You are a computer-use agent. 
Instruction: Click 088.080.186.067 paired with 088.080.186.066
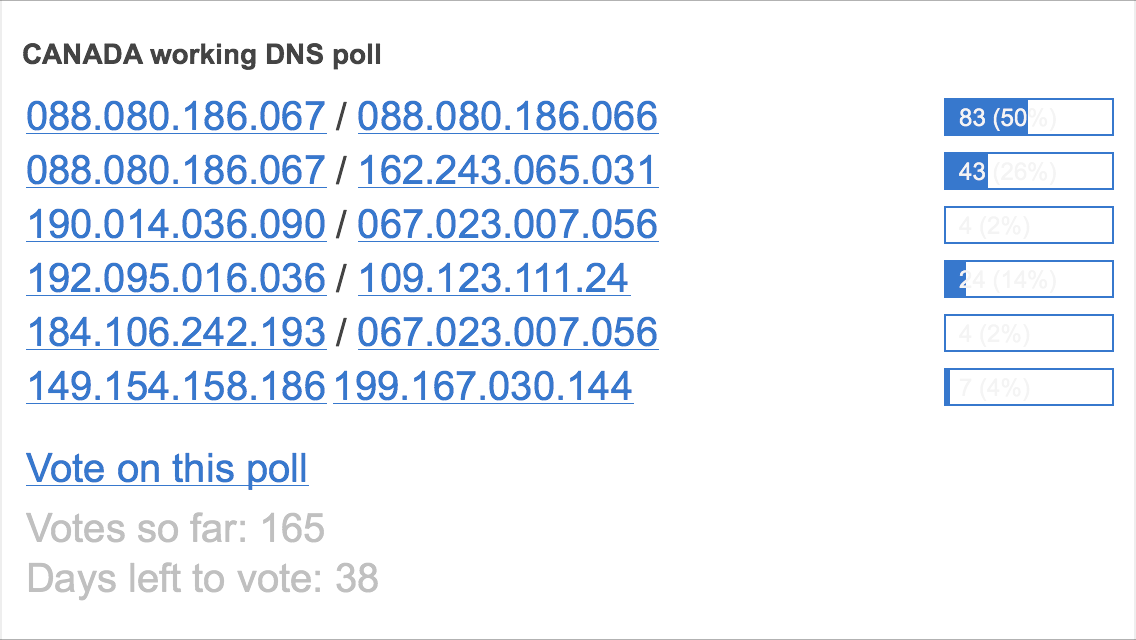[176, 116]
